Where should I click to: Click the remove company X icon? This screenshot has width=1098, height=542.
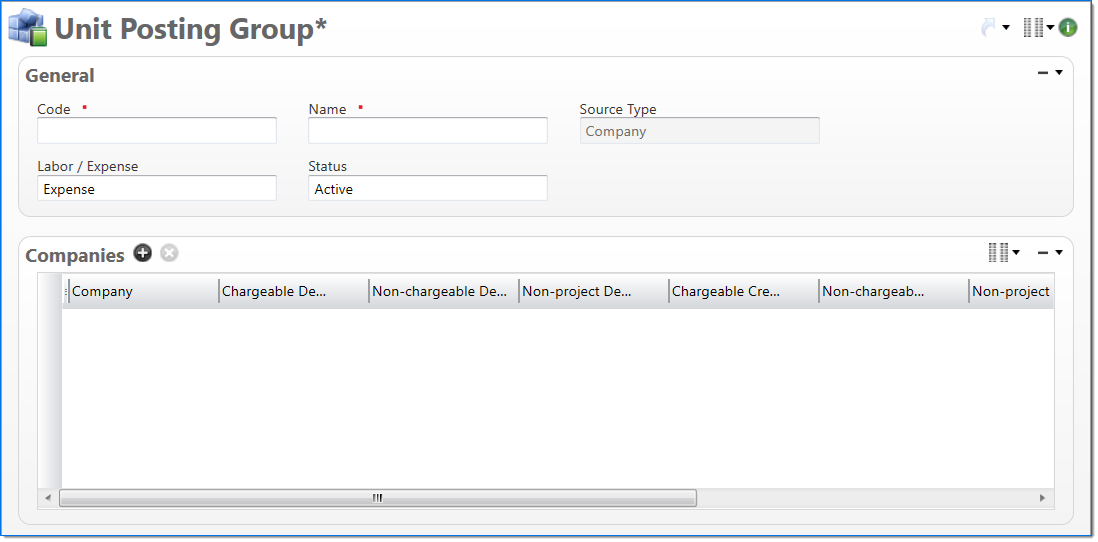coord(169,253)
